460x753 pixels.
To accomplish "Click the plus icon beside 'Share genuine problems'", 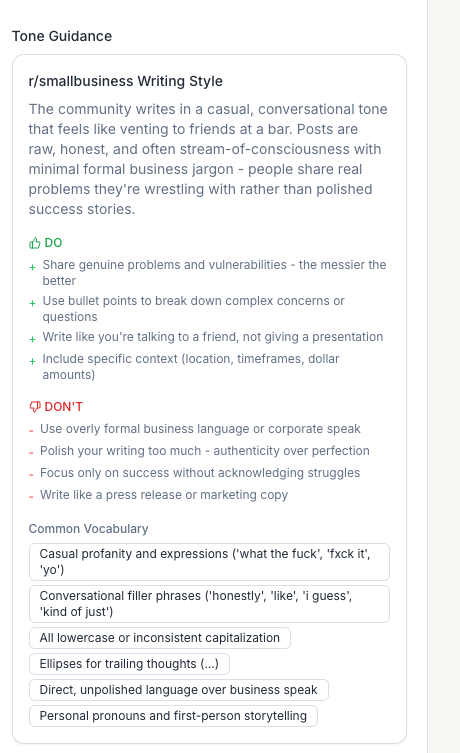I will (32, 267).
